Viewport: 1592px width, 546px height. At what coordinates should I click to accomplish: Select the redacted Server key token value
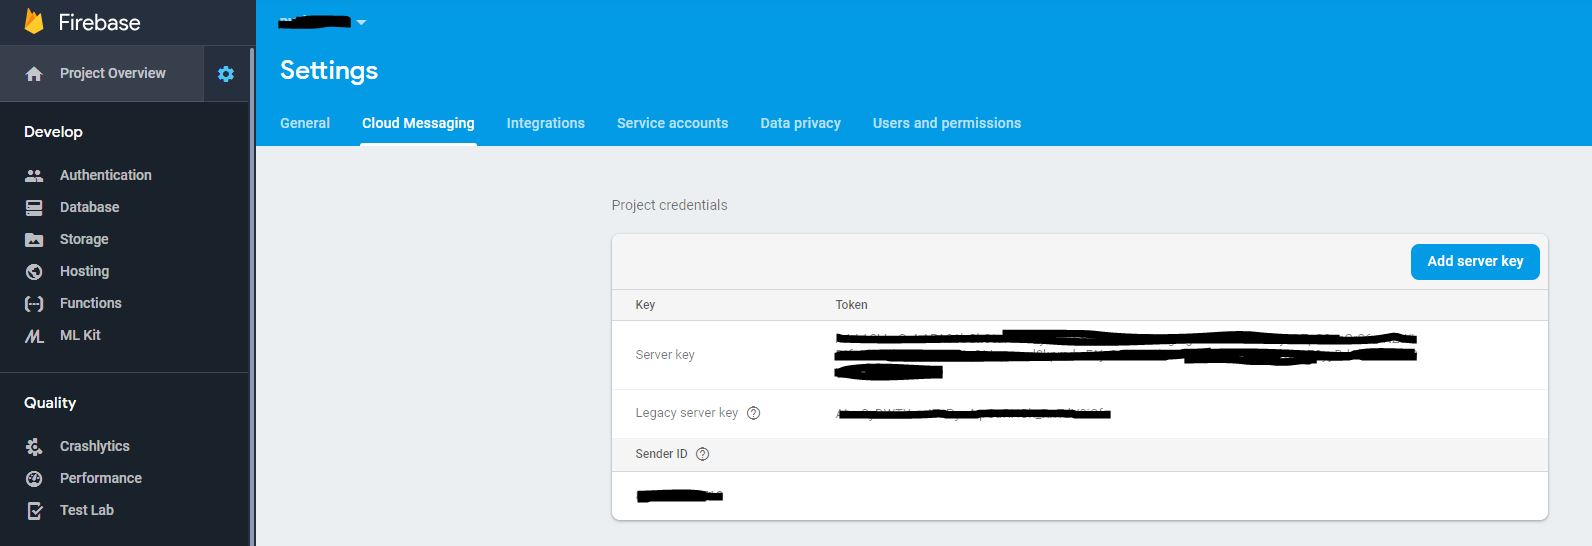(1126, 355)
